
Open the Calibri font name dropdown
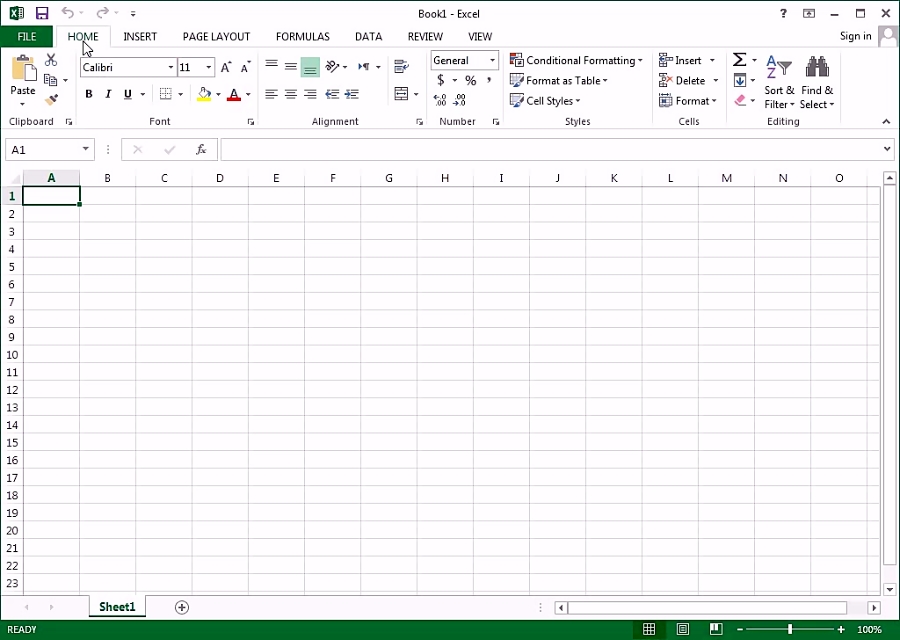point(171,67)
